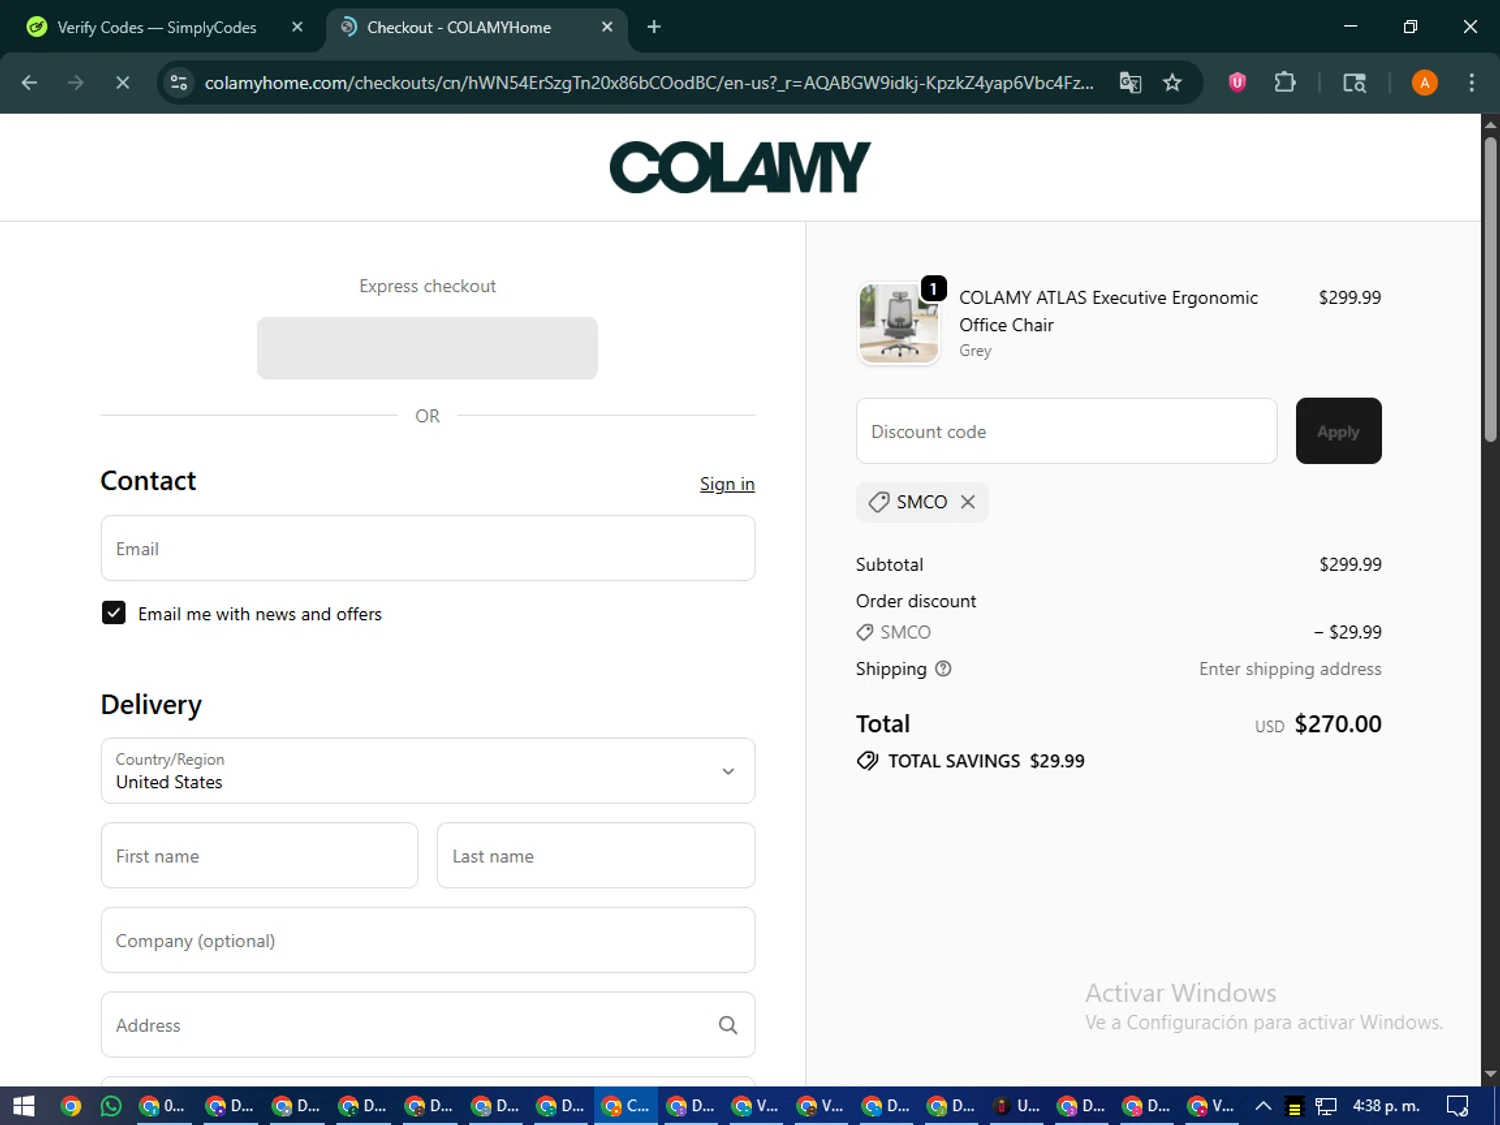Image resolution: width=1500 pixels, height=1125 pixels.
Task: Open the Windows notification center
Action: [x=1457, y=1106]
